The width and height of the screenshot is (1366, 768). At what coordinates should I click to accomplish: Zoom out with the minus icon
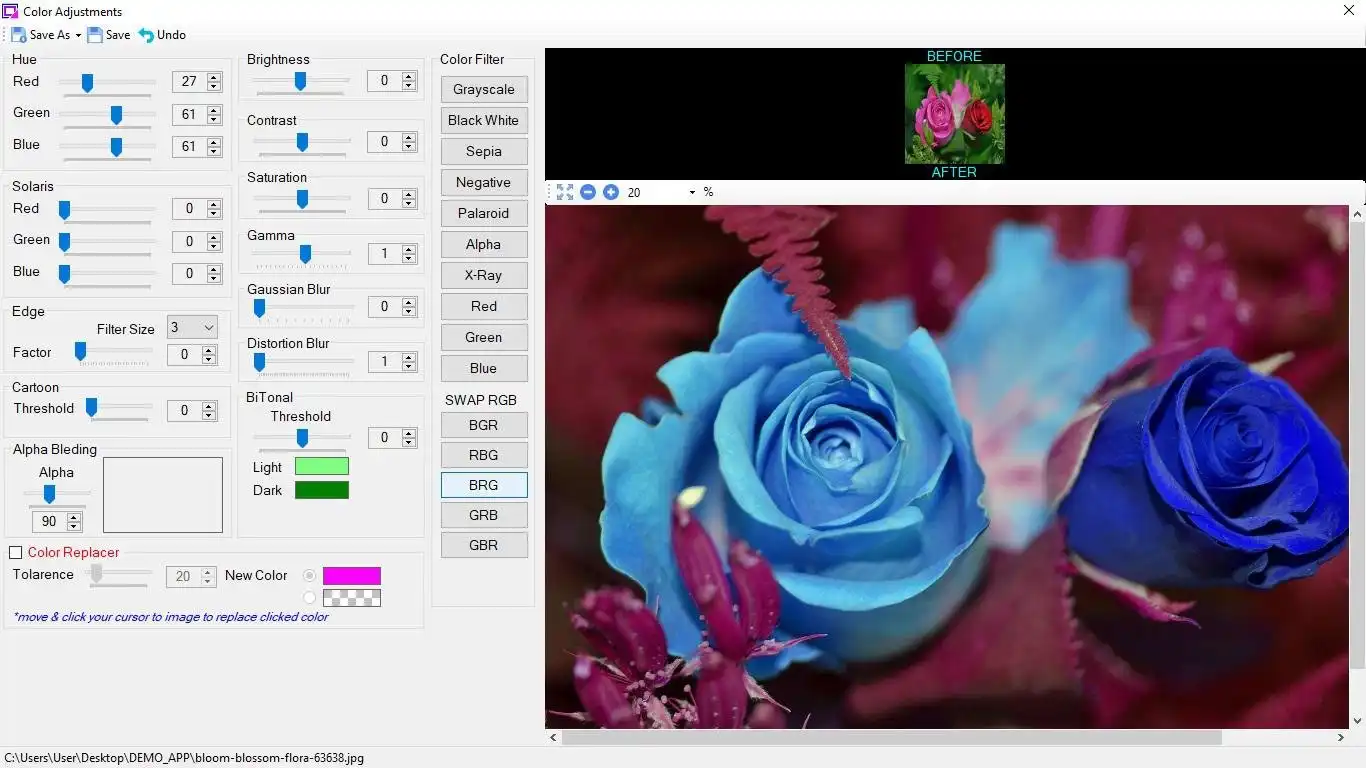click(x=588, y=192)
